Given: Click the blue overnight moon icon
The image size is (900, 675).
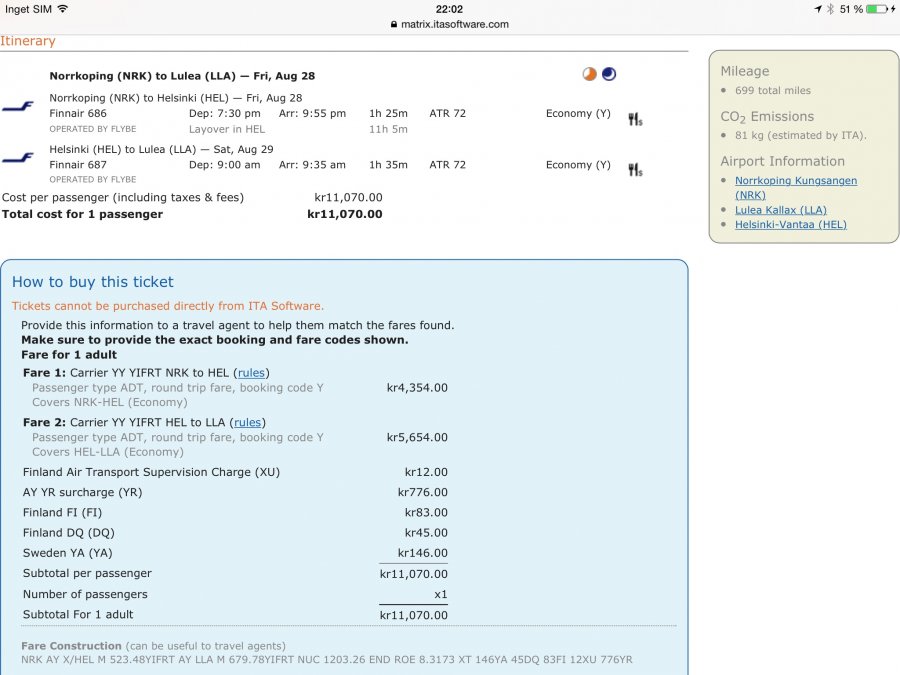Looking at the screenshot, I should coord(608,74).
